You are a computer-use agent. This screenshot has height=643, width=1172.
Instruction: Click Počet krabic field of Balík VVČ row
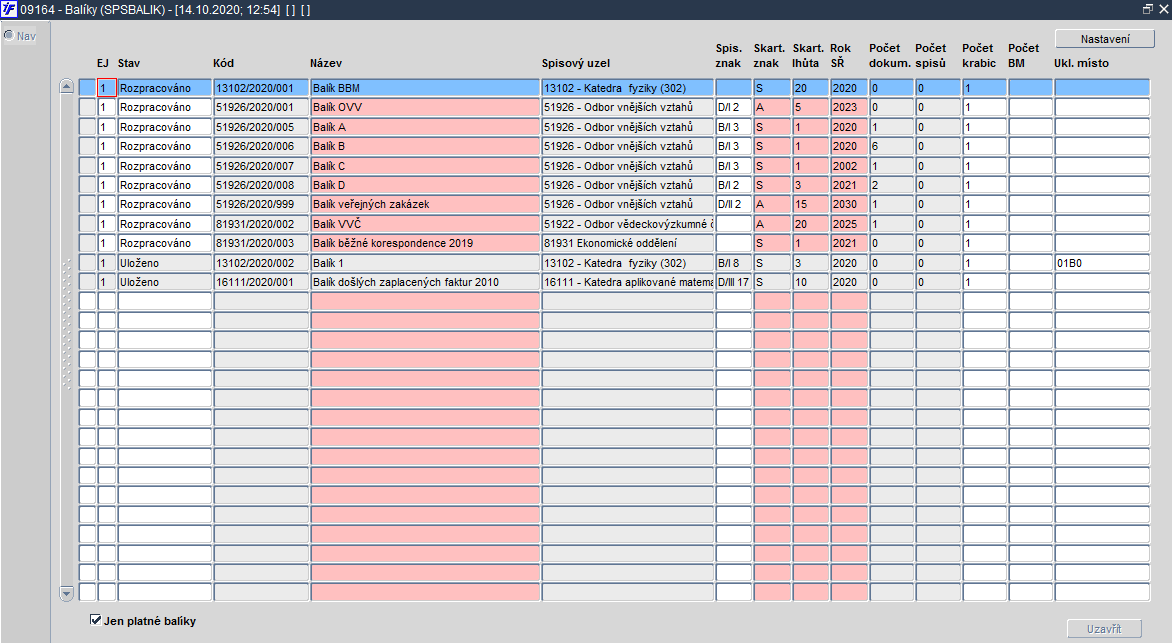[x=984, y=224]
